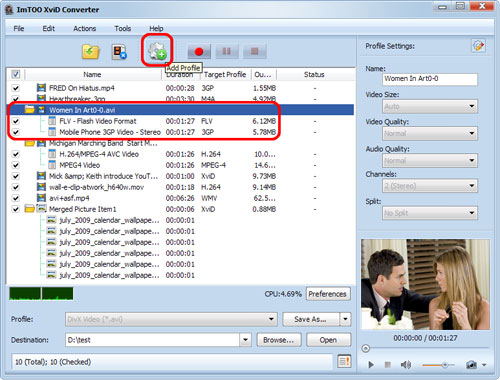500x380 pixels.
Task: Open the Edit menu
Action: 49,28
